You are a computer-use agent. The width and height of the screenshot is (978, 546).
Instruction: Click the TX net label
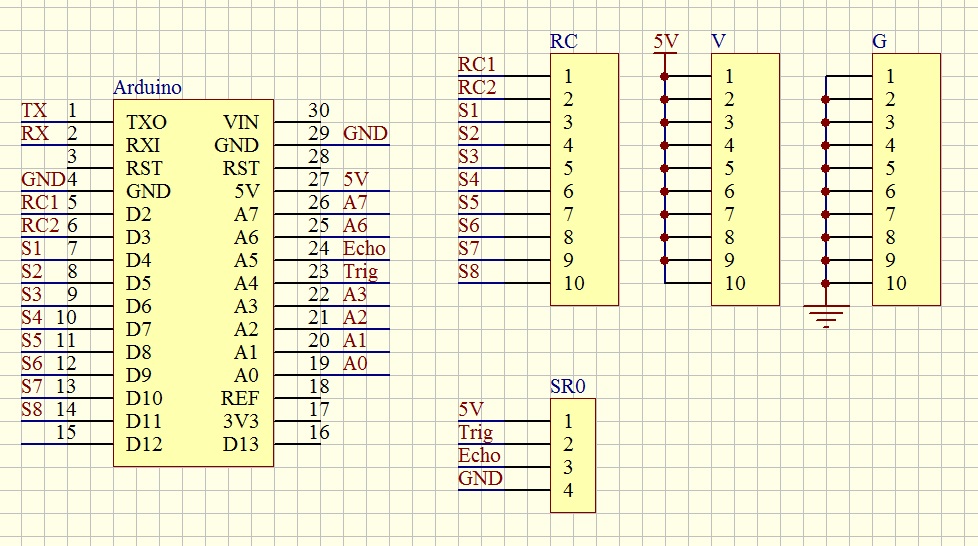coord(34,110)
